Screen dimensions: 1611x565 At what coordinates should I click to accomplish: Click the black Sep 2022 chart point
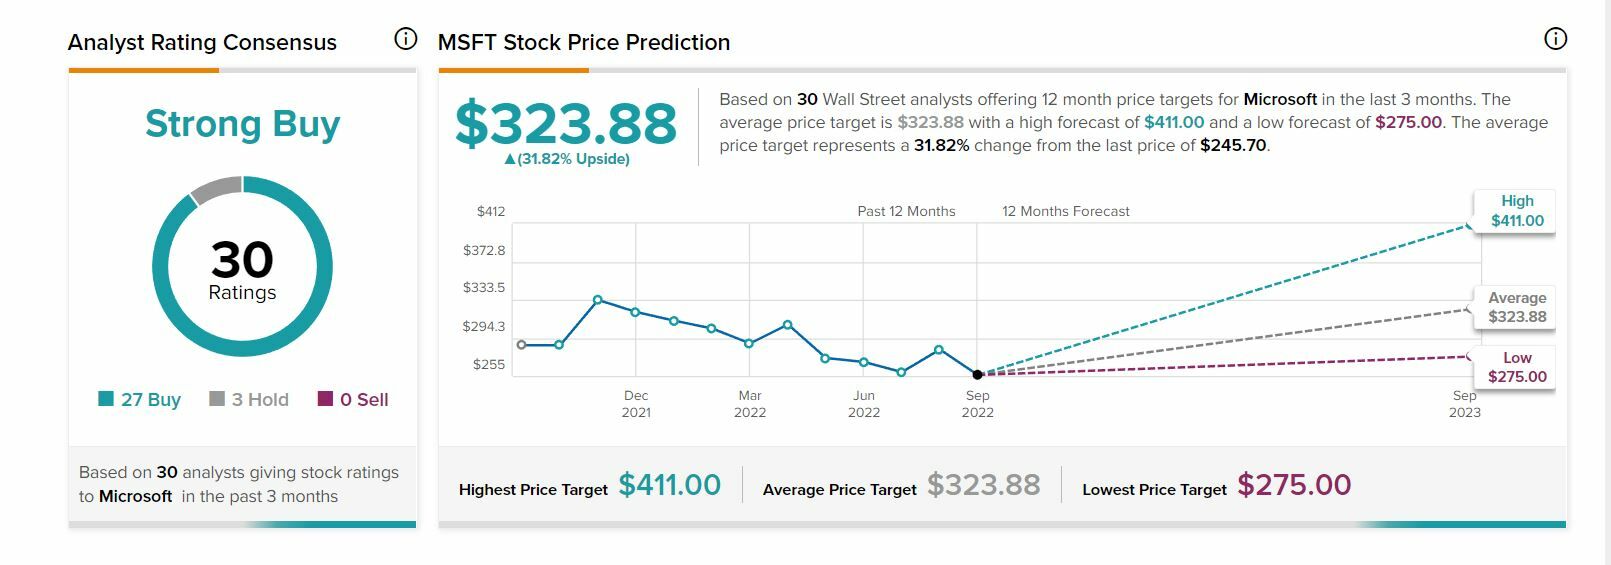coord(978,374)
